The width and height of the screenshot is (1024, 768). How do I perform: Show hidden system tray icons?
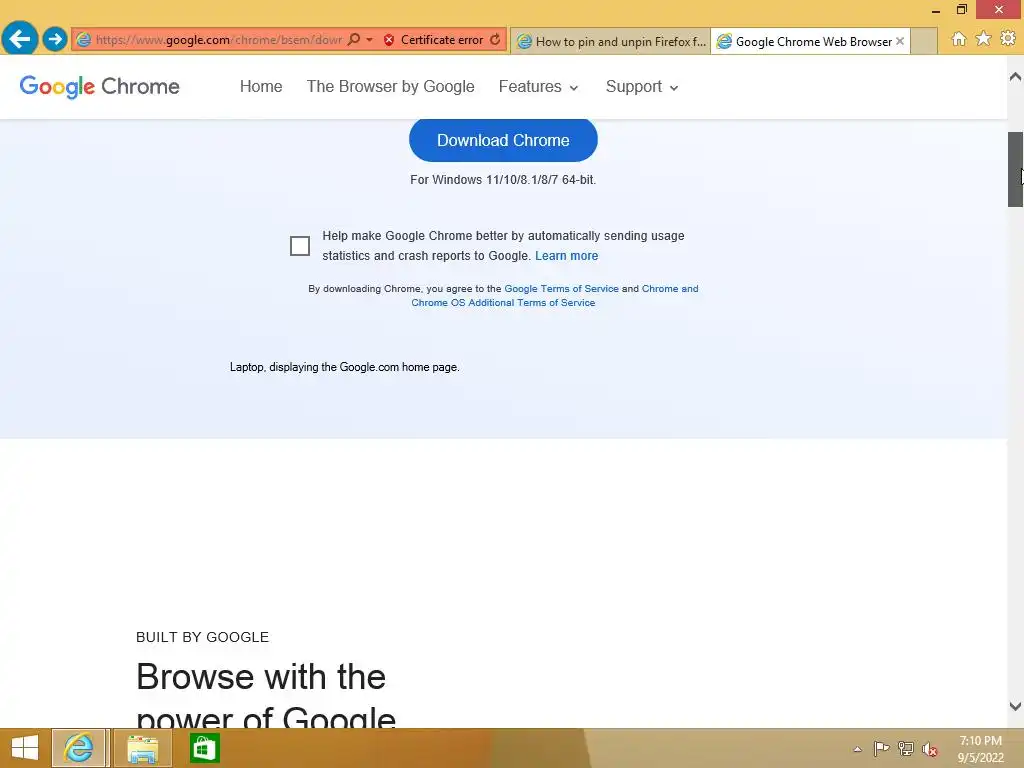[857, 749]
